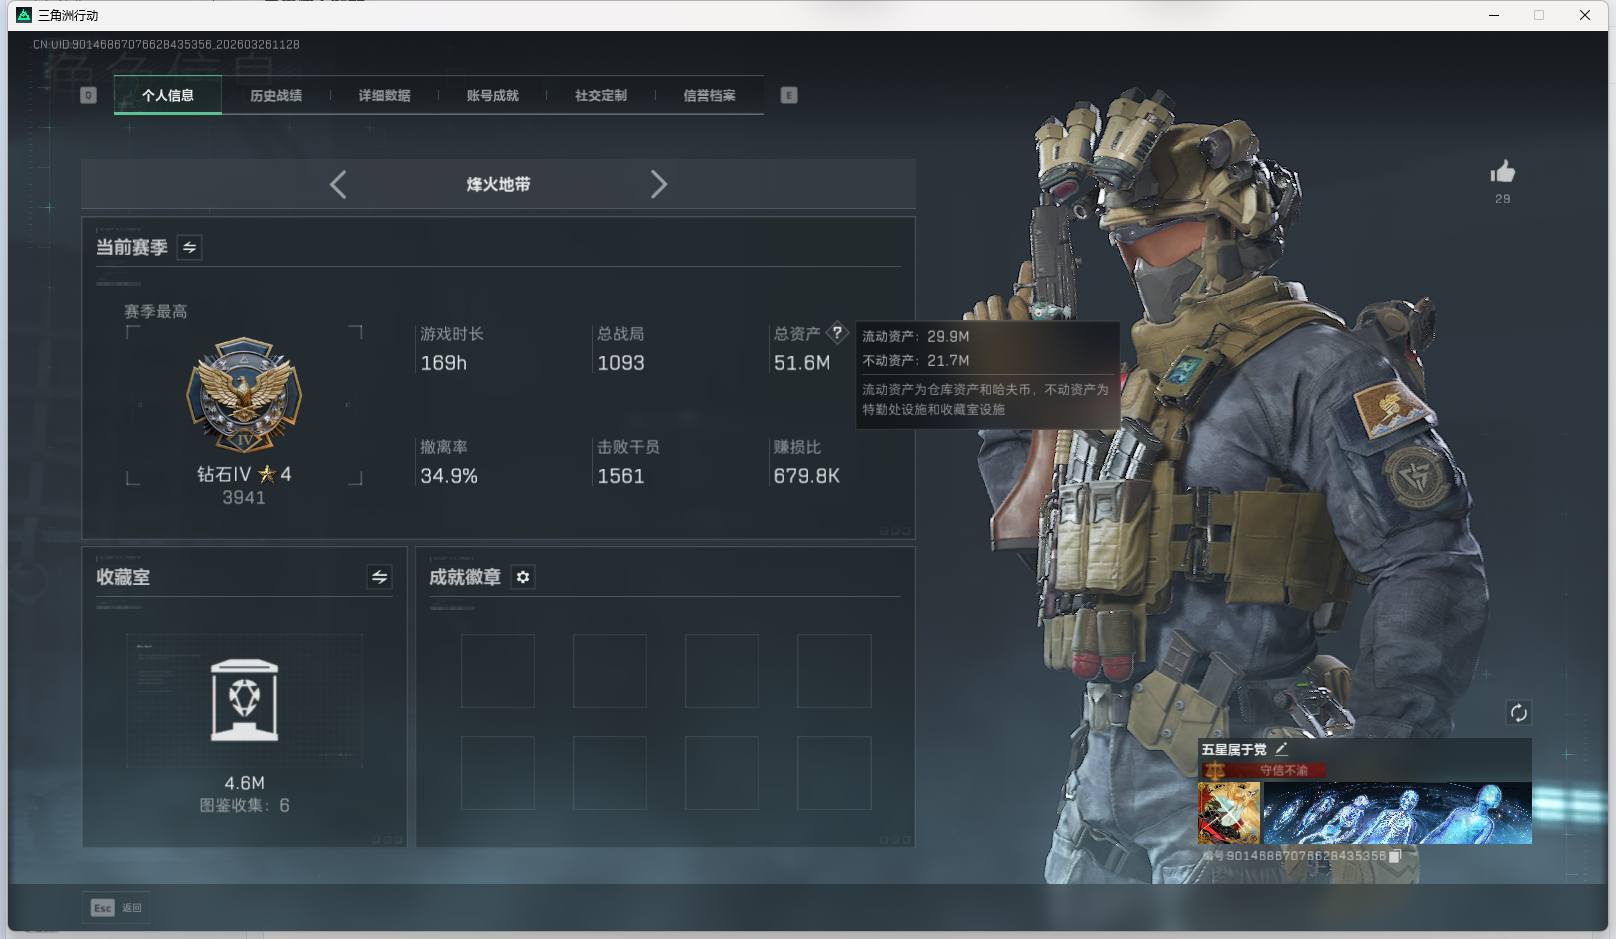Click the 击败干员 value 1561
Image resolution: width=1616 pixels, height=939 pixels.
(x=621, y=476)
